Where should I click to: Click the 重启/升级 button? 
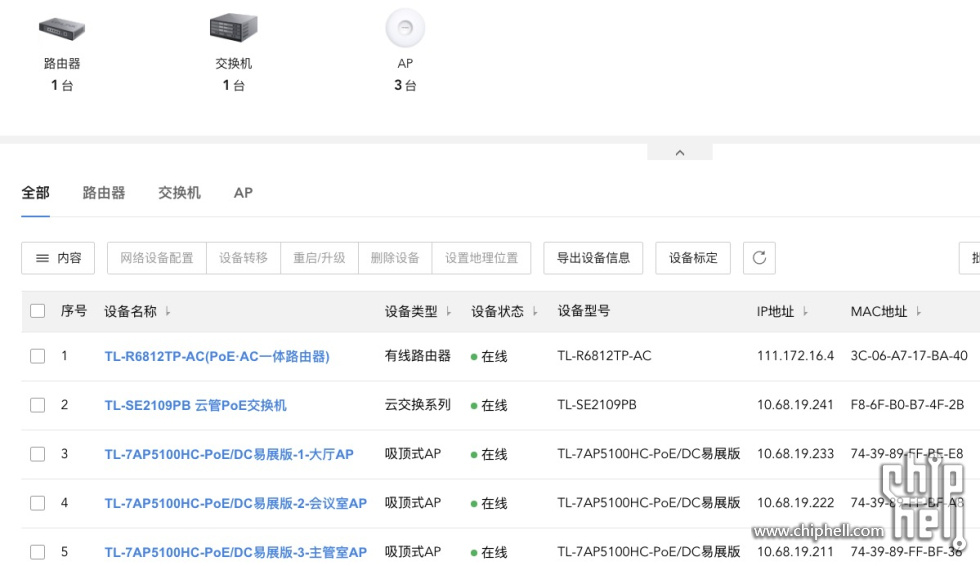319,258
